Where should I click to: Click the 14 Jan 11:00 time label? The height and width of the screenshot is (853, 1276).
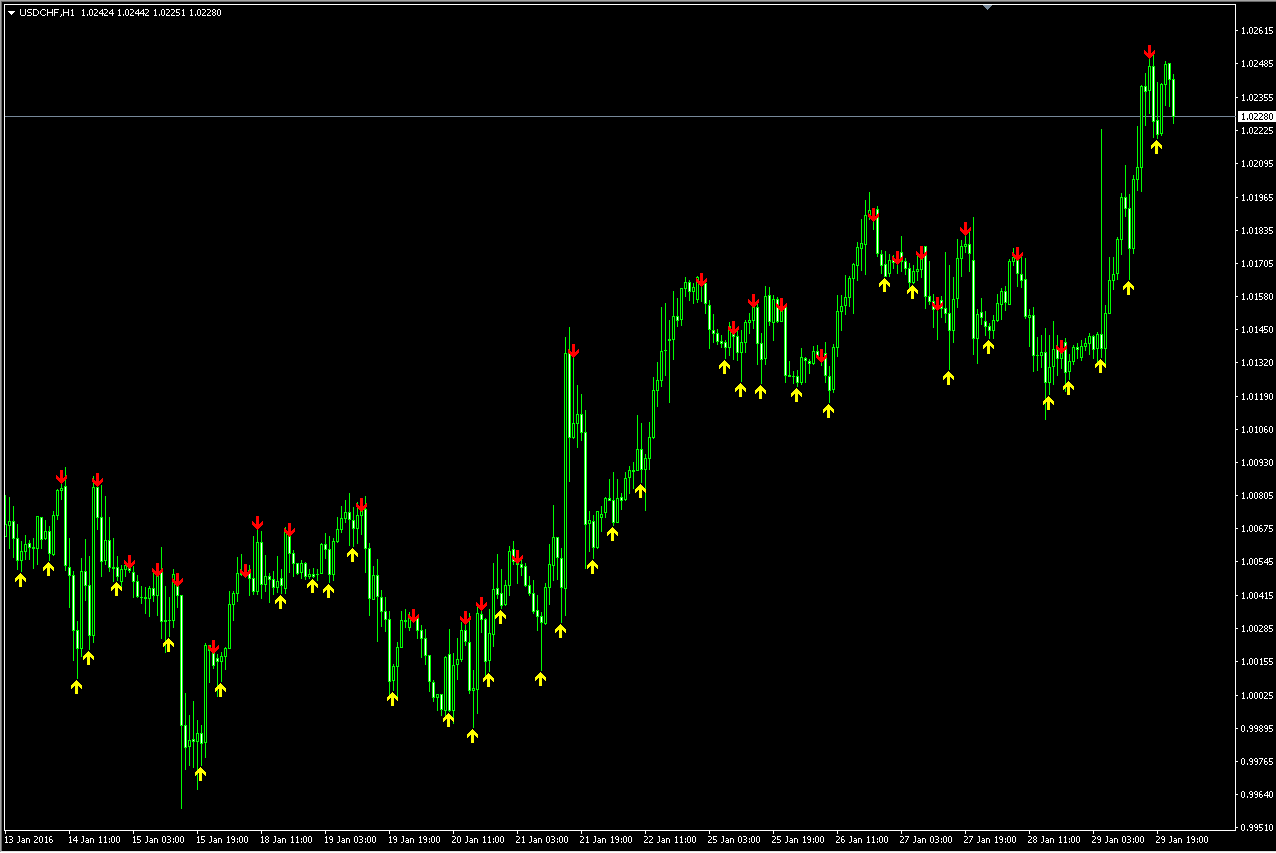coord(94,840)
